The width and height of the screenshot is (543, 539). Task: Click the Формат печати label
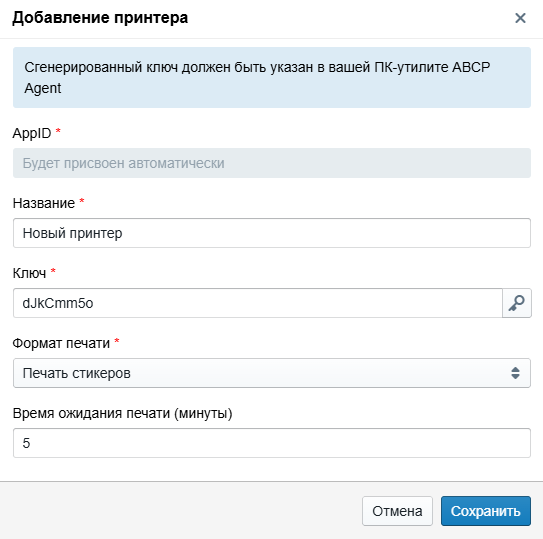click(x=61, y=343)
